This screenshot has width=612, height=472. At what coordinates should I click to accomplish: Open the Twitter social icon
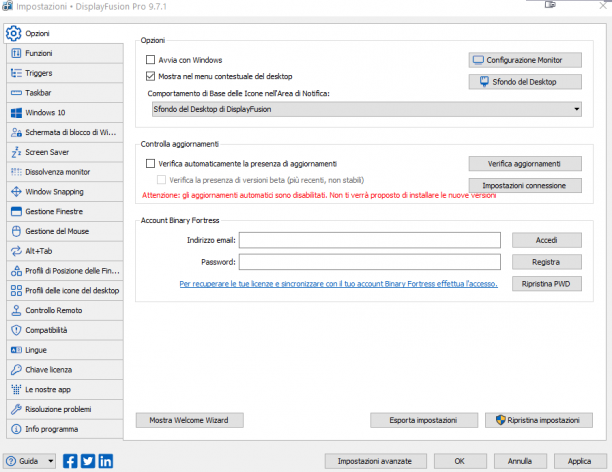88,461
